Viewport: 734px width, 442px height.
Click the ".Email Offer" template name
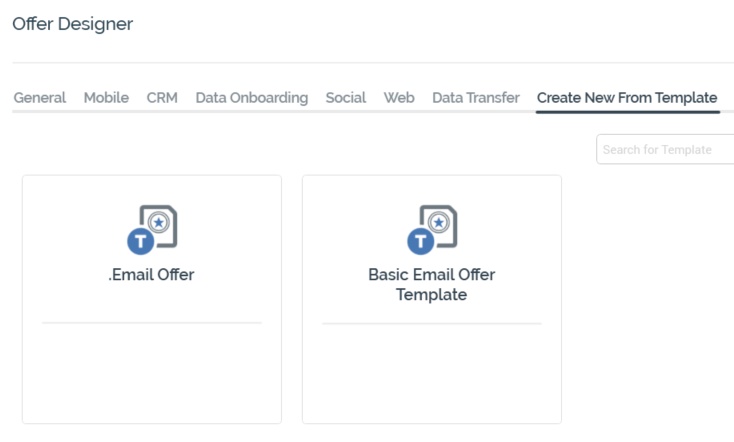[x=151, y=275]
